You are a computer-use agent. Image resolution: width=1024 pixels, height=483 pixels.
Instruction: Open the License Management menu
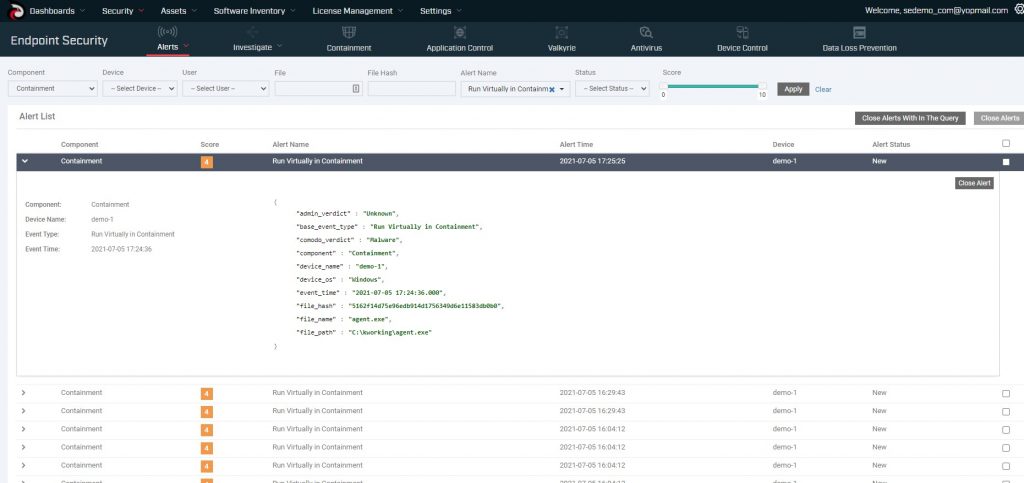point(358,10)
